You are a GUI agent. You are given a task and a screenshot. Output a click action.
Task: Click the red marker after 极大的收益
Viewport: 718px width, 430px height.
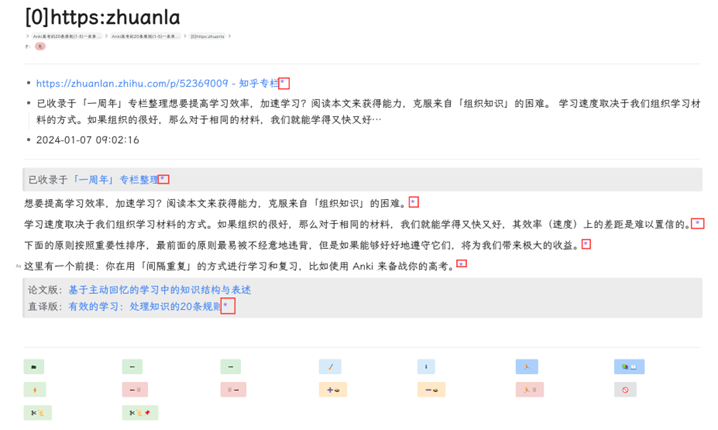pyautogui.click(x=586, y=244)
